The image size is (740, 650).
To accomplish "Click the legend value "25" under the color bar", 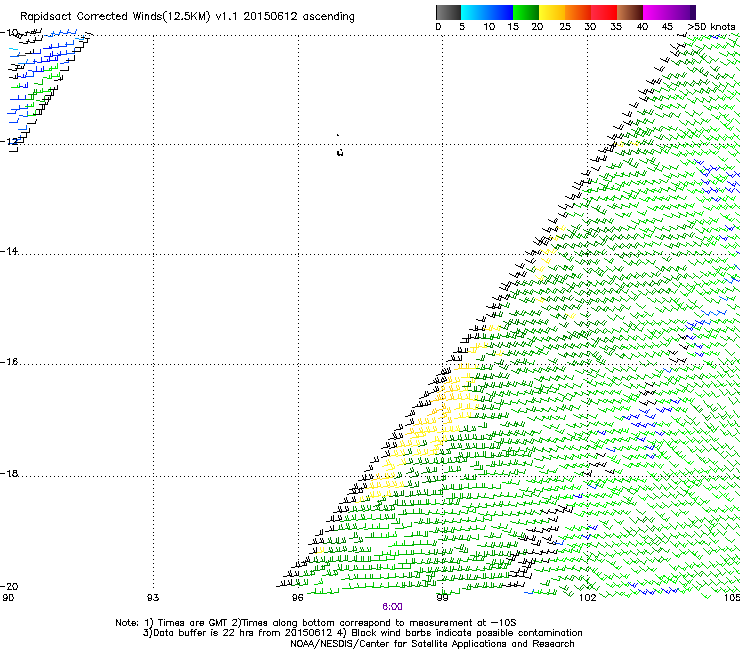I will pyautogui.click(x=565, y=27).
